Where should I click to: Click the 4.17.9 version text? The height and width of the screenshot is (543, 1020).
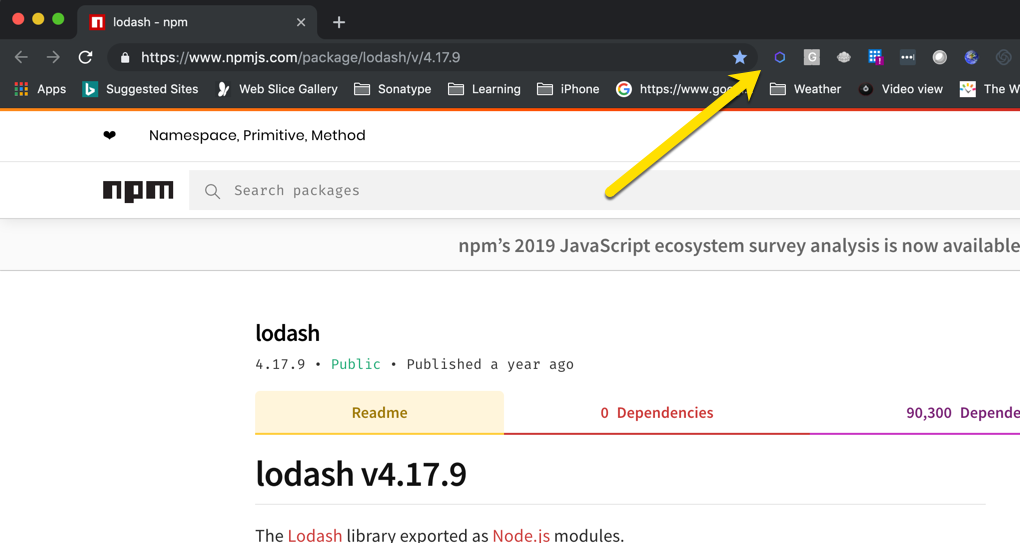(280, 364)
